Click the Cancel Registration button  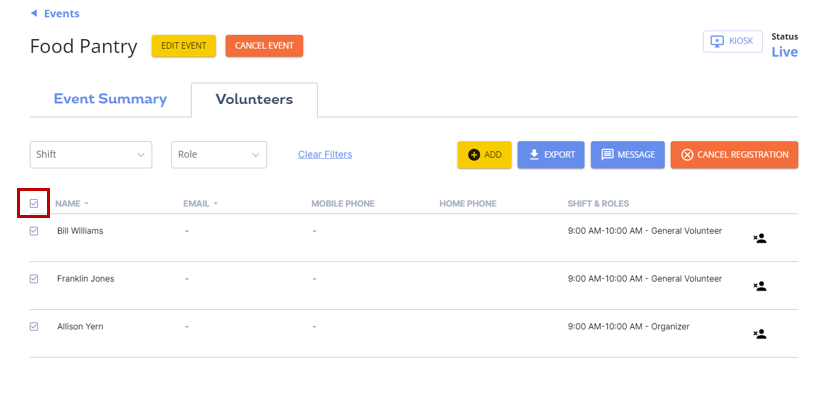pyautogui.click(x=734, y=155)
